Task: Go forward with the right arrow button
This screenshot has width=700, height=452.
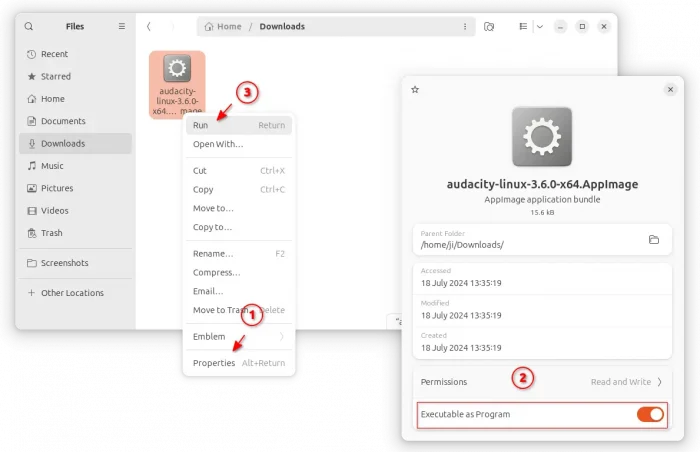Action: pyautogui.click(x=172, y=26)
